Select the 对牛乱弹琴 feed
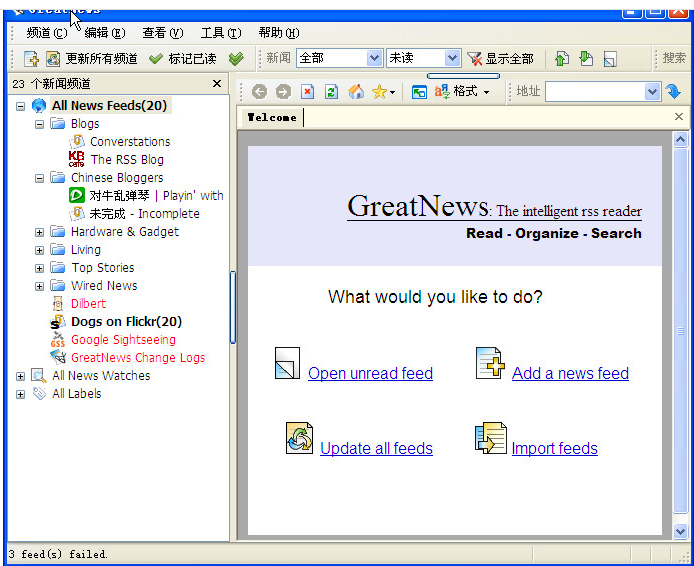The image size is (694, 566). coord(156,196)
